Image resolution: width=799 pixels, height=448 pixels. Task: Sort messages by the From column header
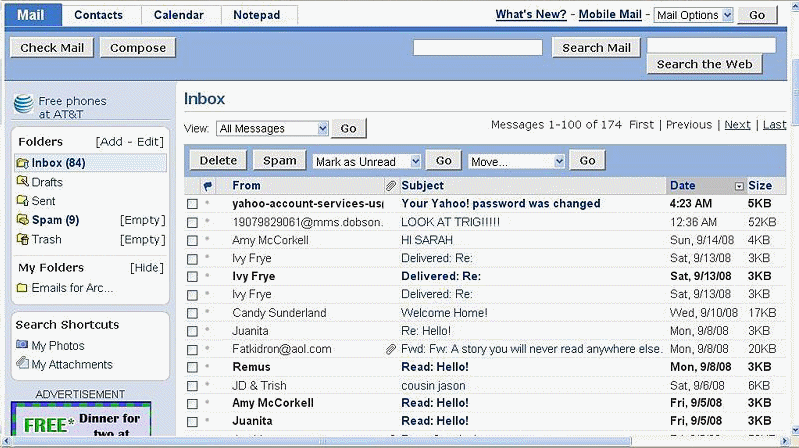[x=246, y=186]
